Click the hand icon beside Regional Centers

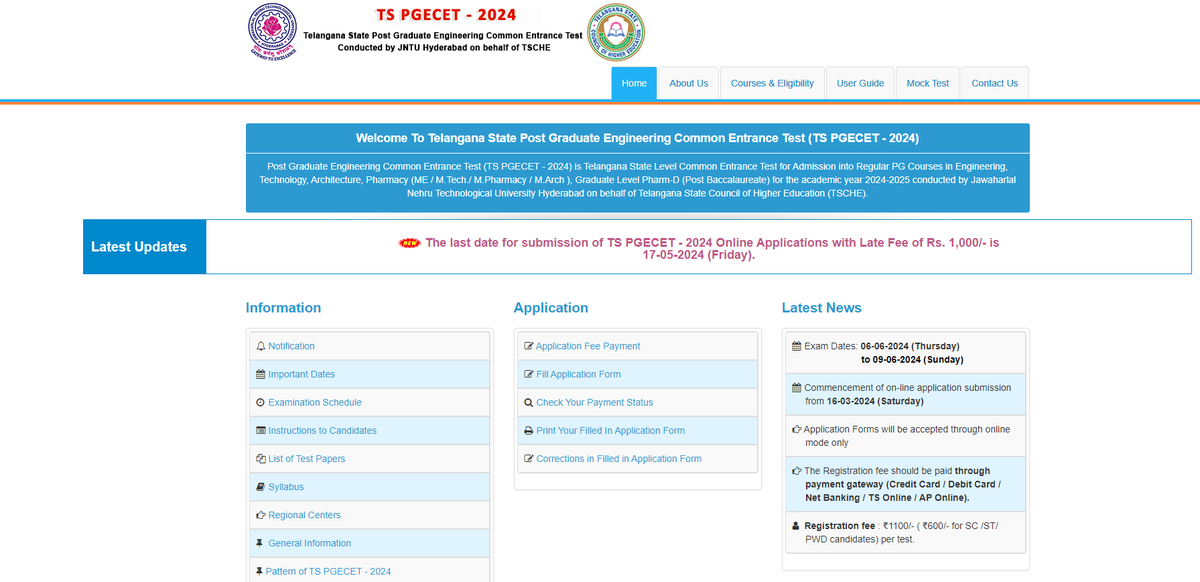pyautogui.click(x=261, y=515)
